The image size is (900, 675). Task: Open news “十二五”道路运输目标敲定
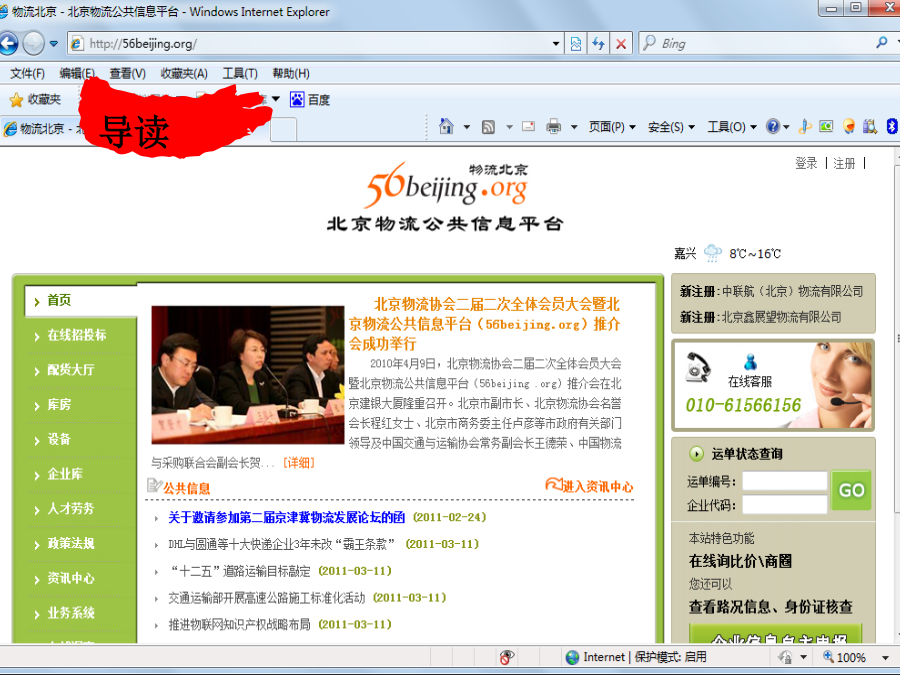click(x=239, y=571)
